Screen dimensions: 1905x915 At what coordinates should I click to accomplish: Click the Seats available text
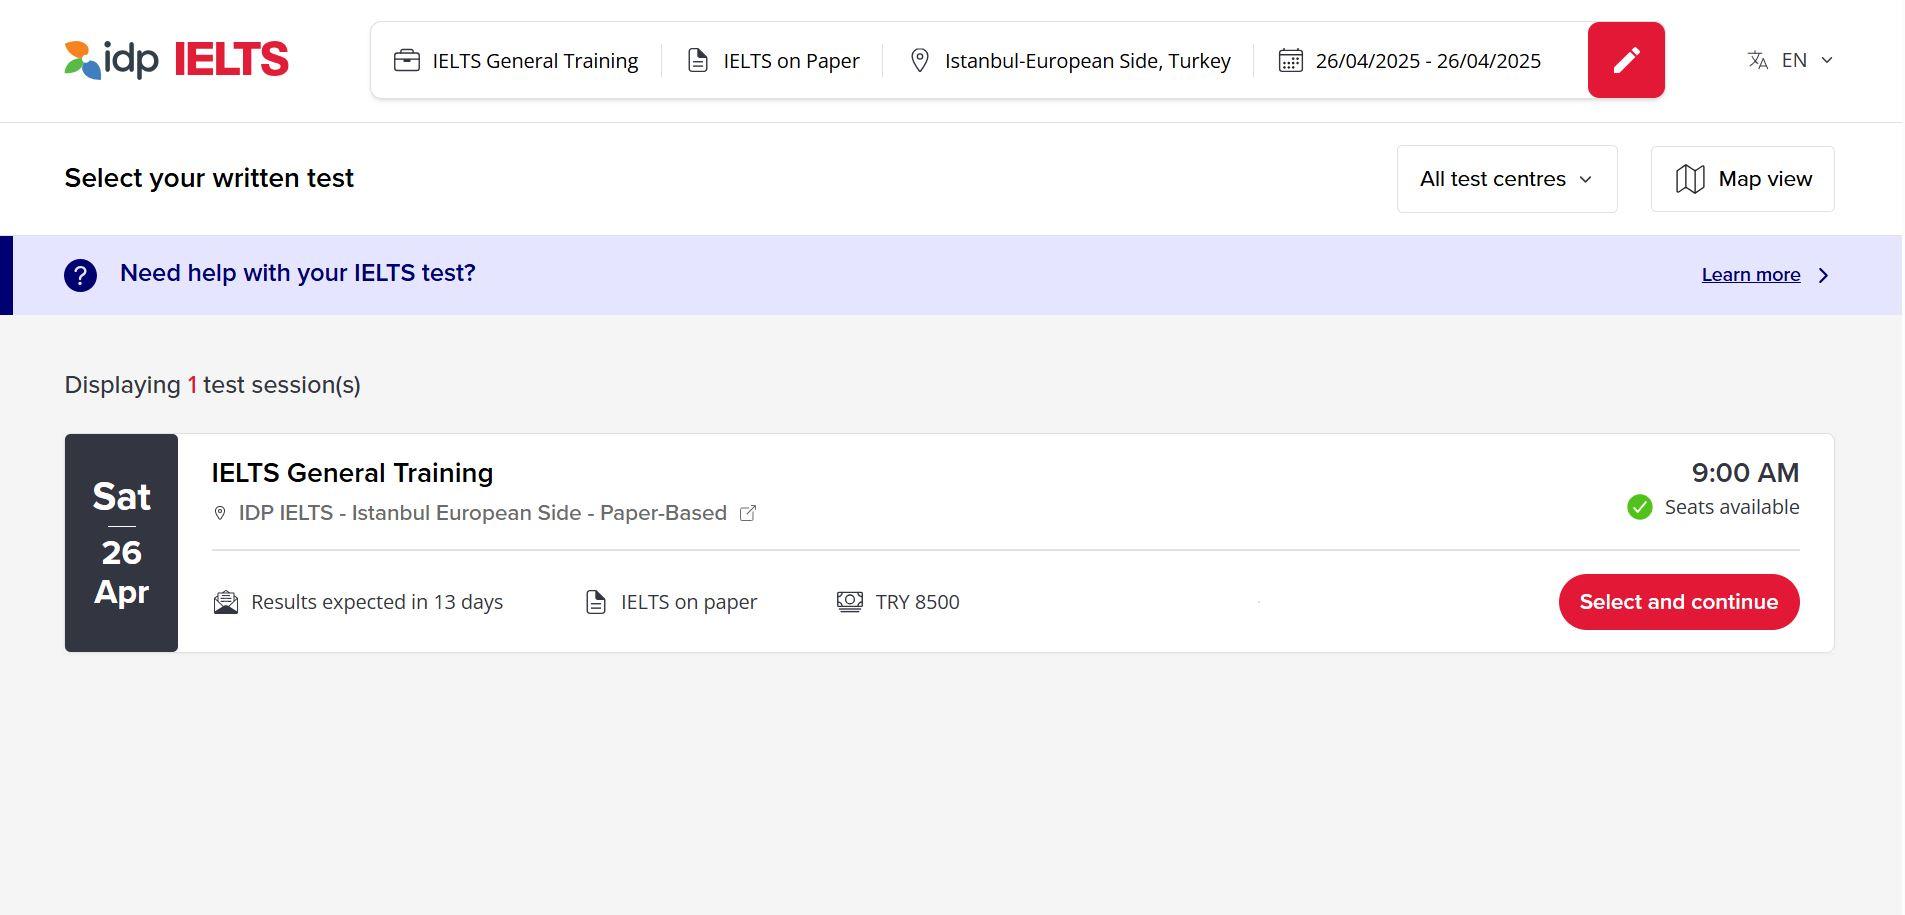pos(1732,507)
